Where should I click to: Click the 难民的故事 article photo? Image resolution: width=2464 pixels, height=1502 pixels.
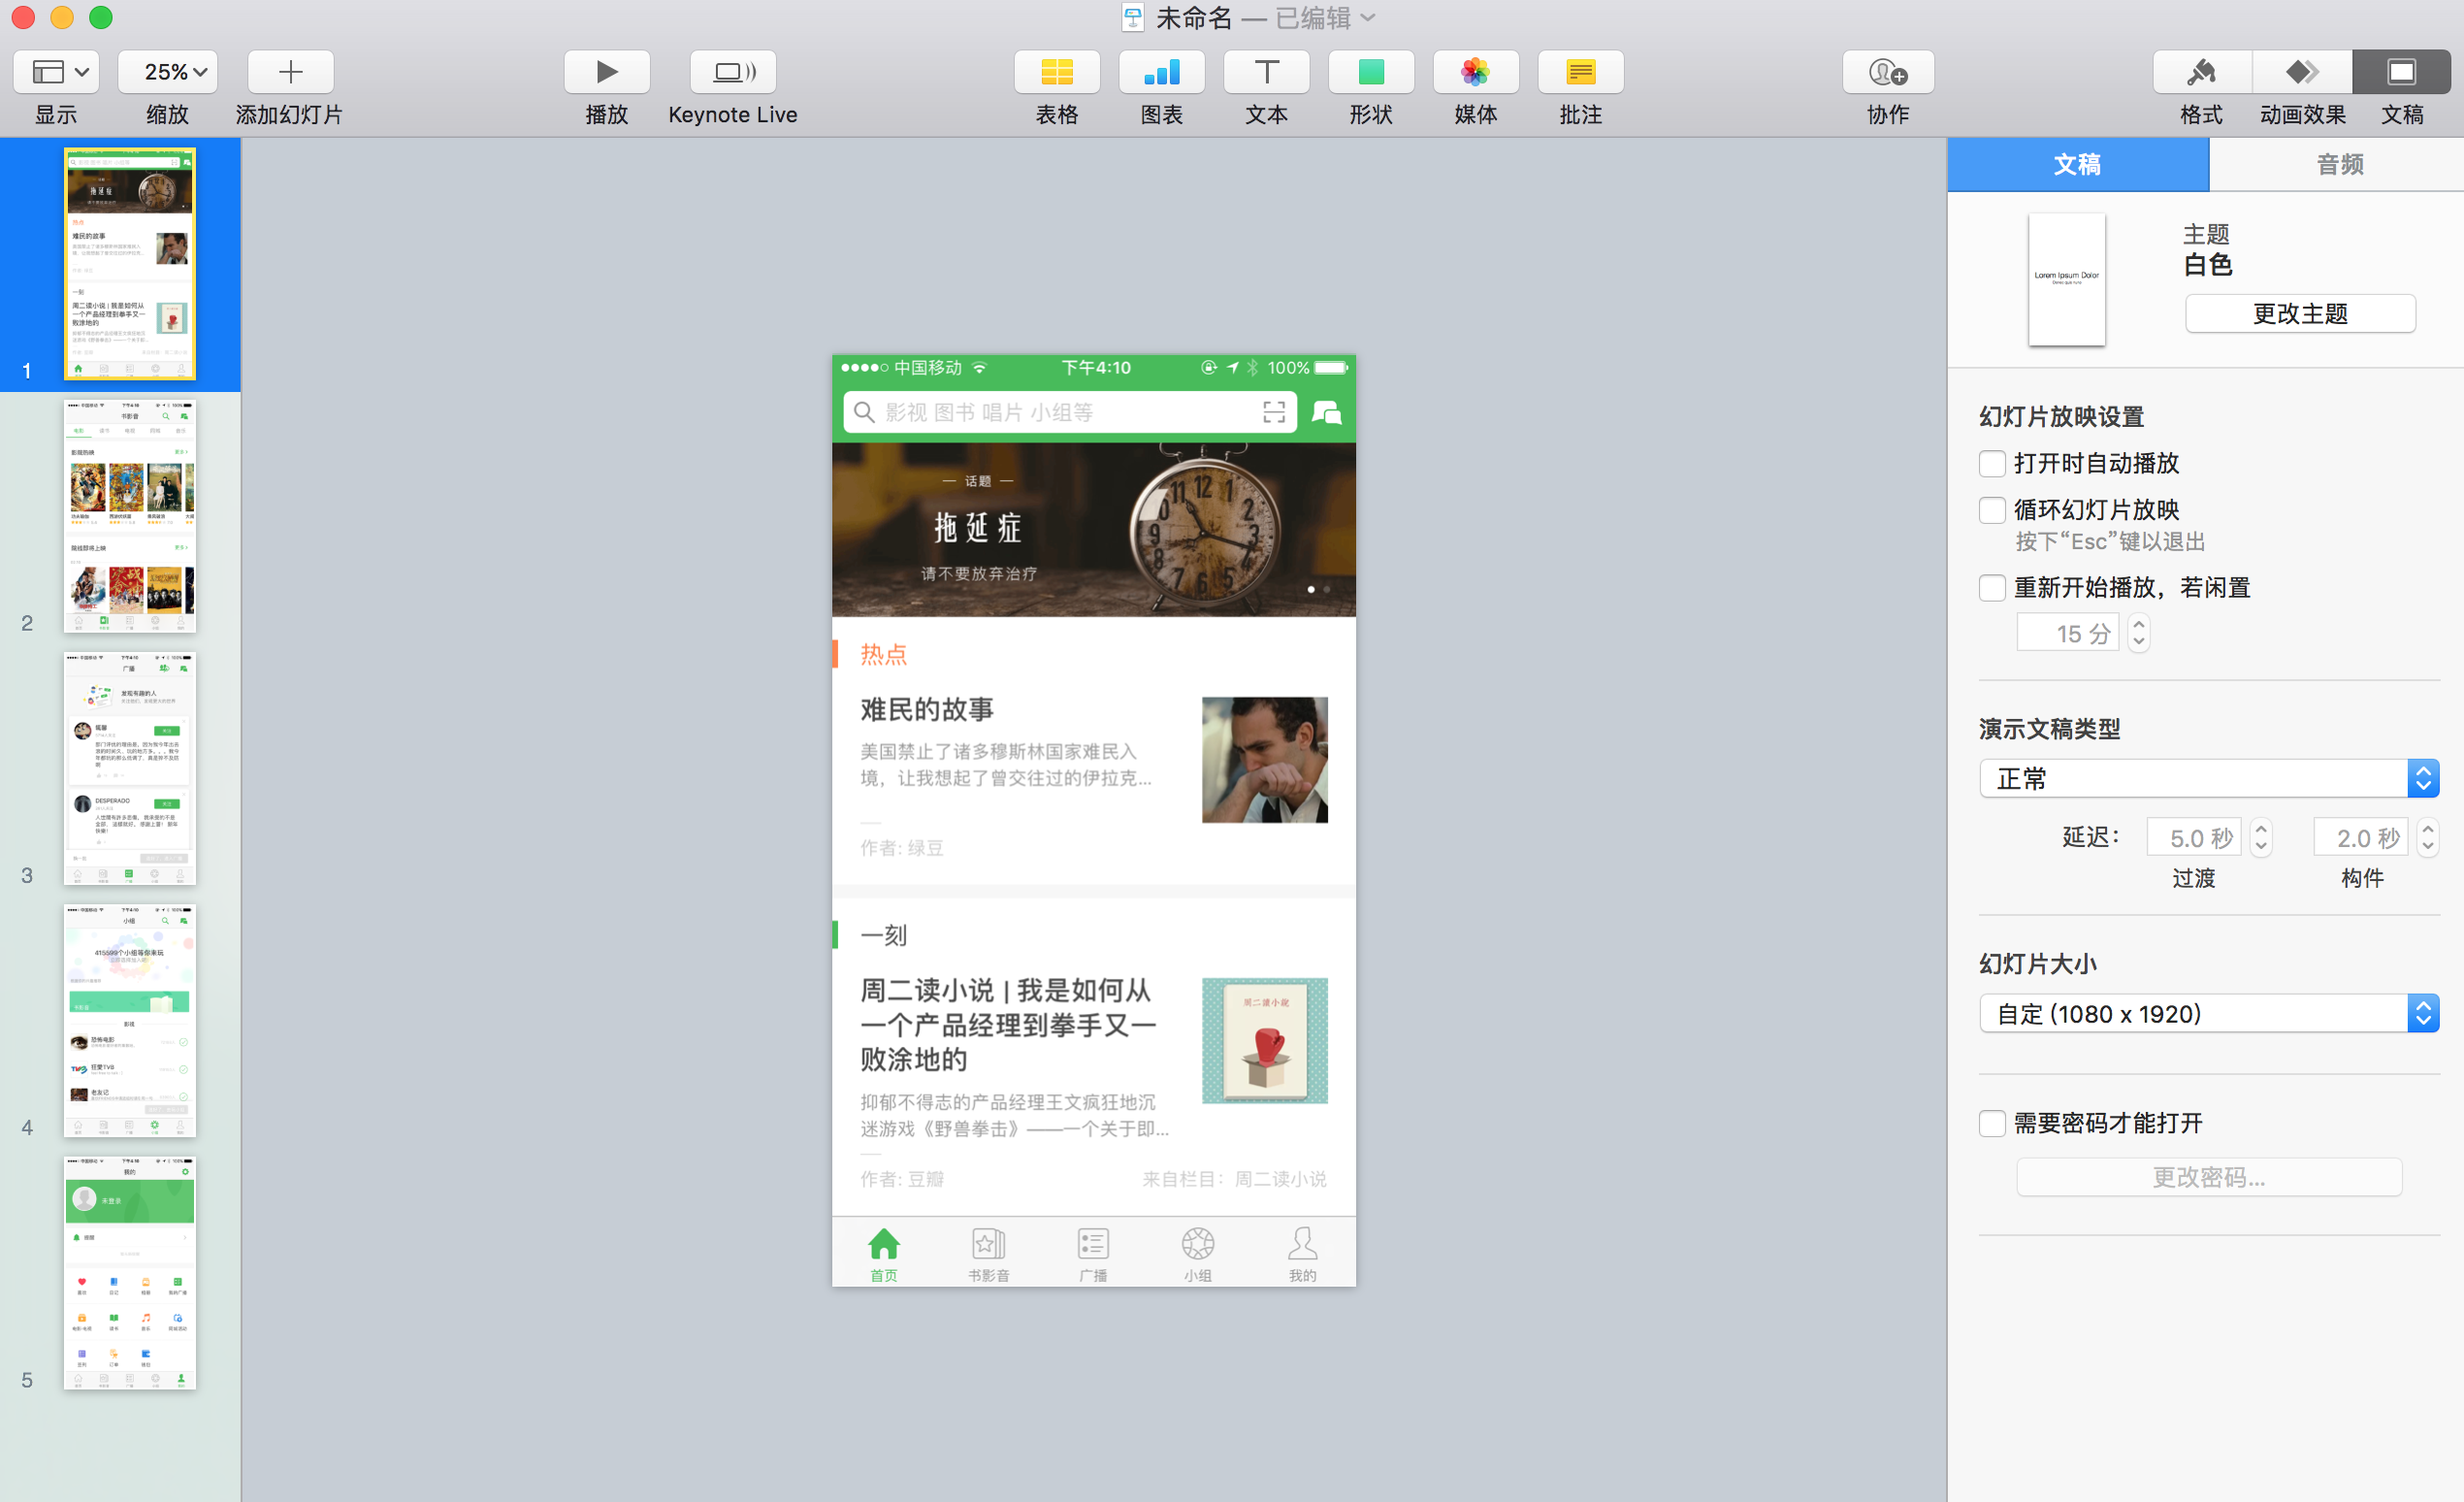[1265, 760]
